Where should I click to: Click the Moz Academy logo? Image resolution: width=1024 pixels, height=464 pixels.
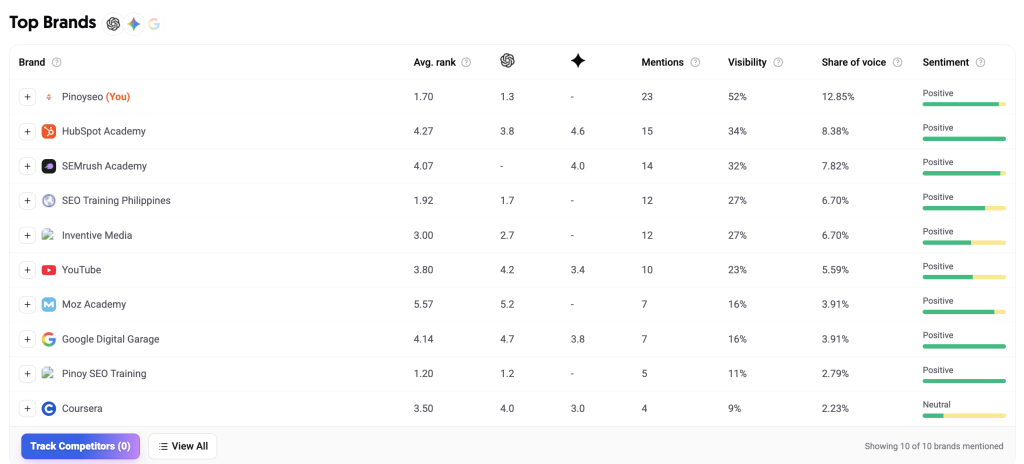[48, 305]
